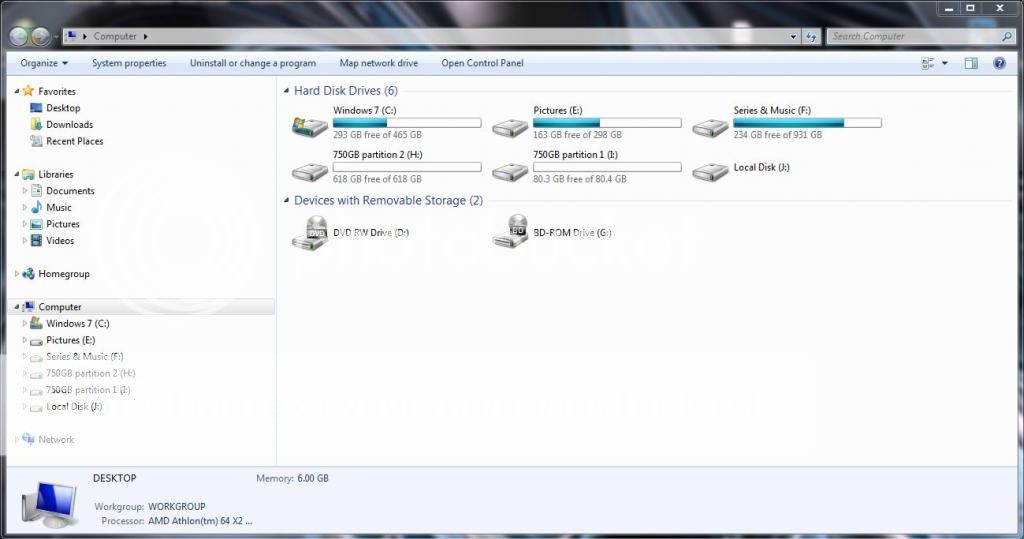Collapse the Libraries tree node
Screen dimensions: 1024x539
[x=16, y=174]
